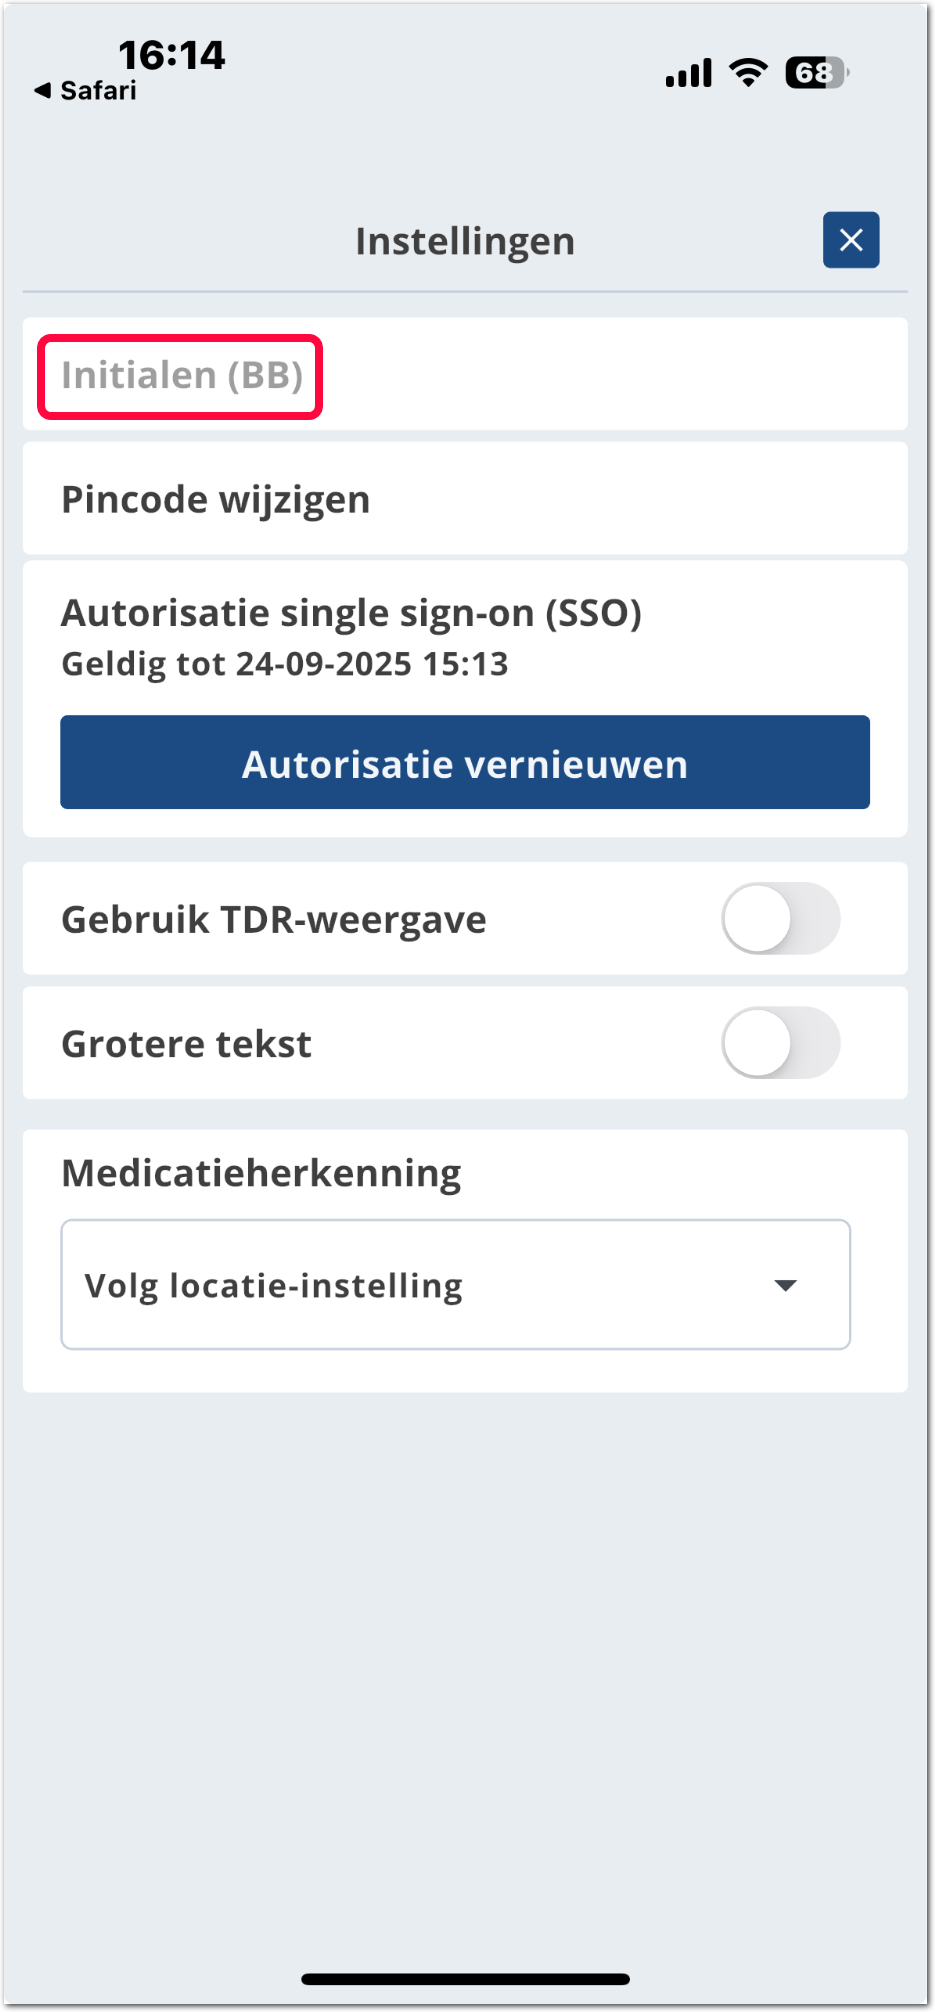Open the Volg locatie-instelling combo box
This screenshot has height=2012, width=935.
(420, 1285)
